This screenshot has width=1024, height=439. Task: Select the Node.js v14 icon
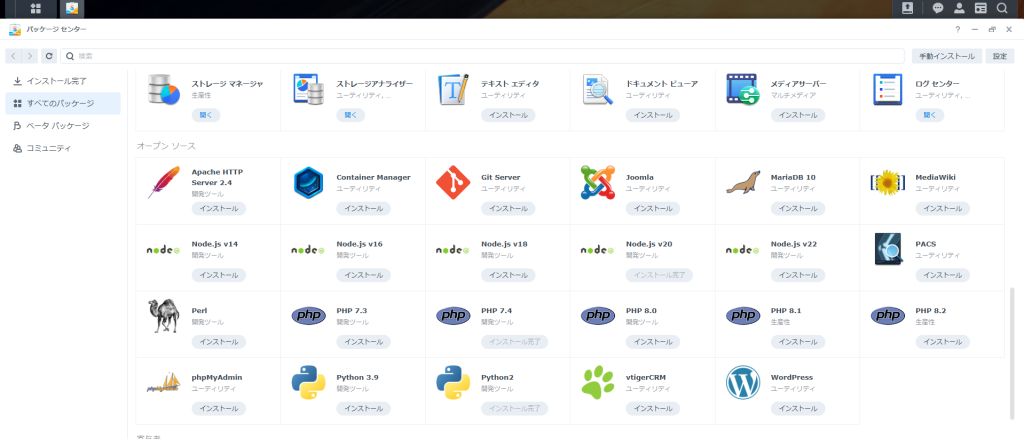[163, 250]
